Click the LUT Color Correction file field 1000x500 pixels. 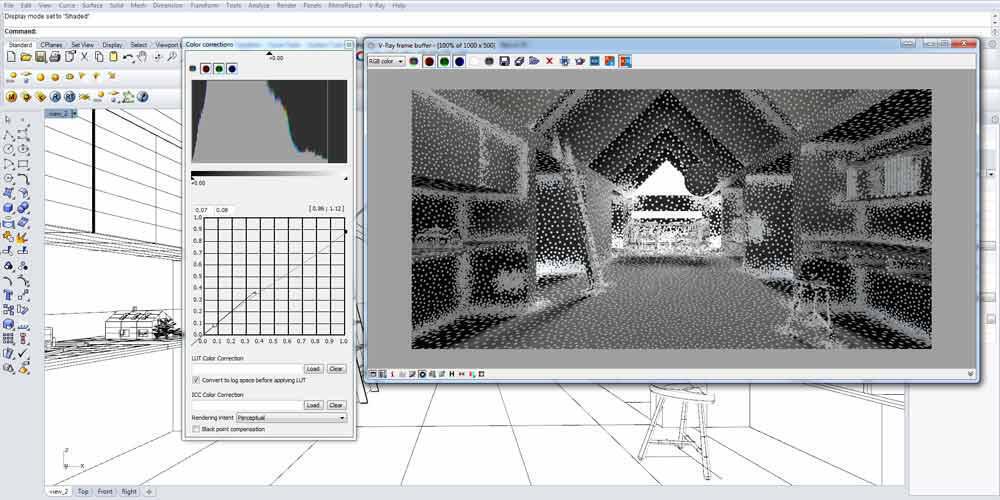pos(247,369)
